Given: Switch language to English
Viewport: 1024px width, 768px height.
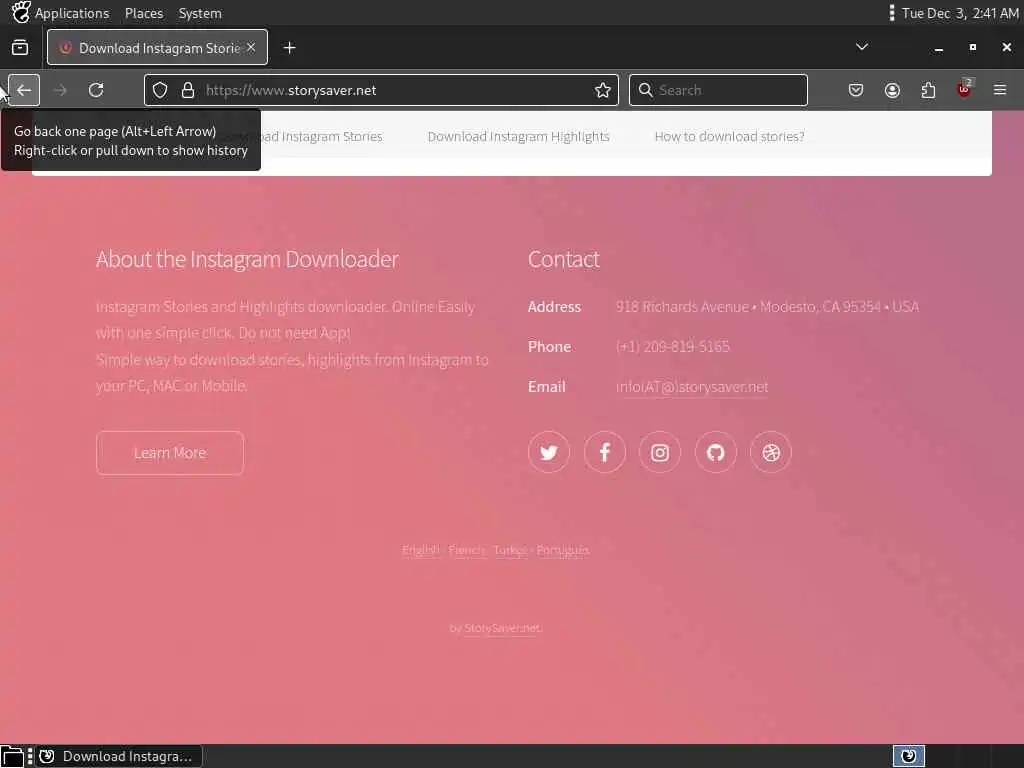Looking at the screenshot, I should pos(421,550).
